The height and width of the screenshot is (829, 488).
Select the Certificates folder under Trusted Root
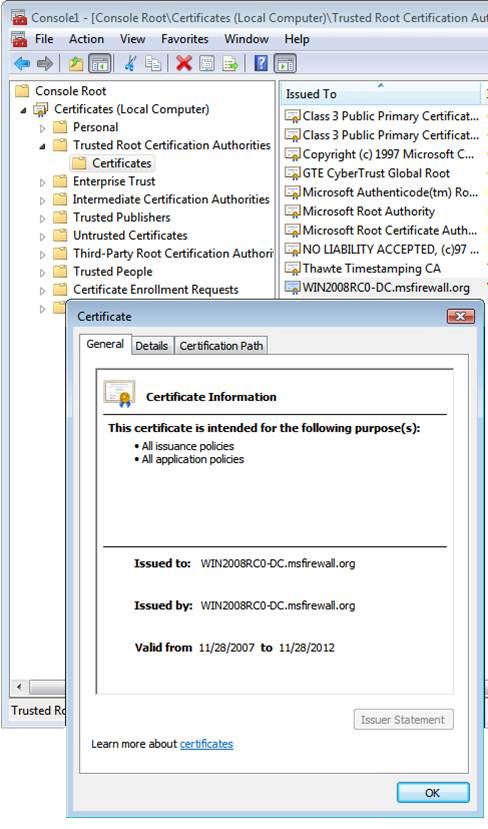pos(122,163)
